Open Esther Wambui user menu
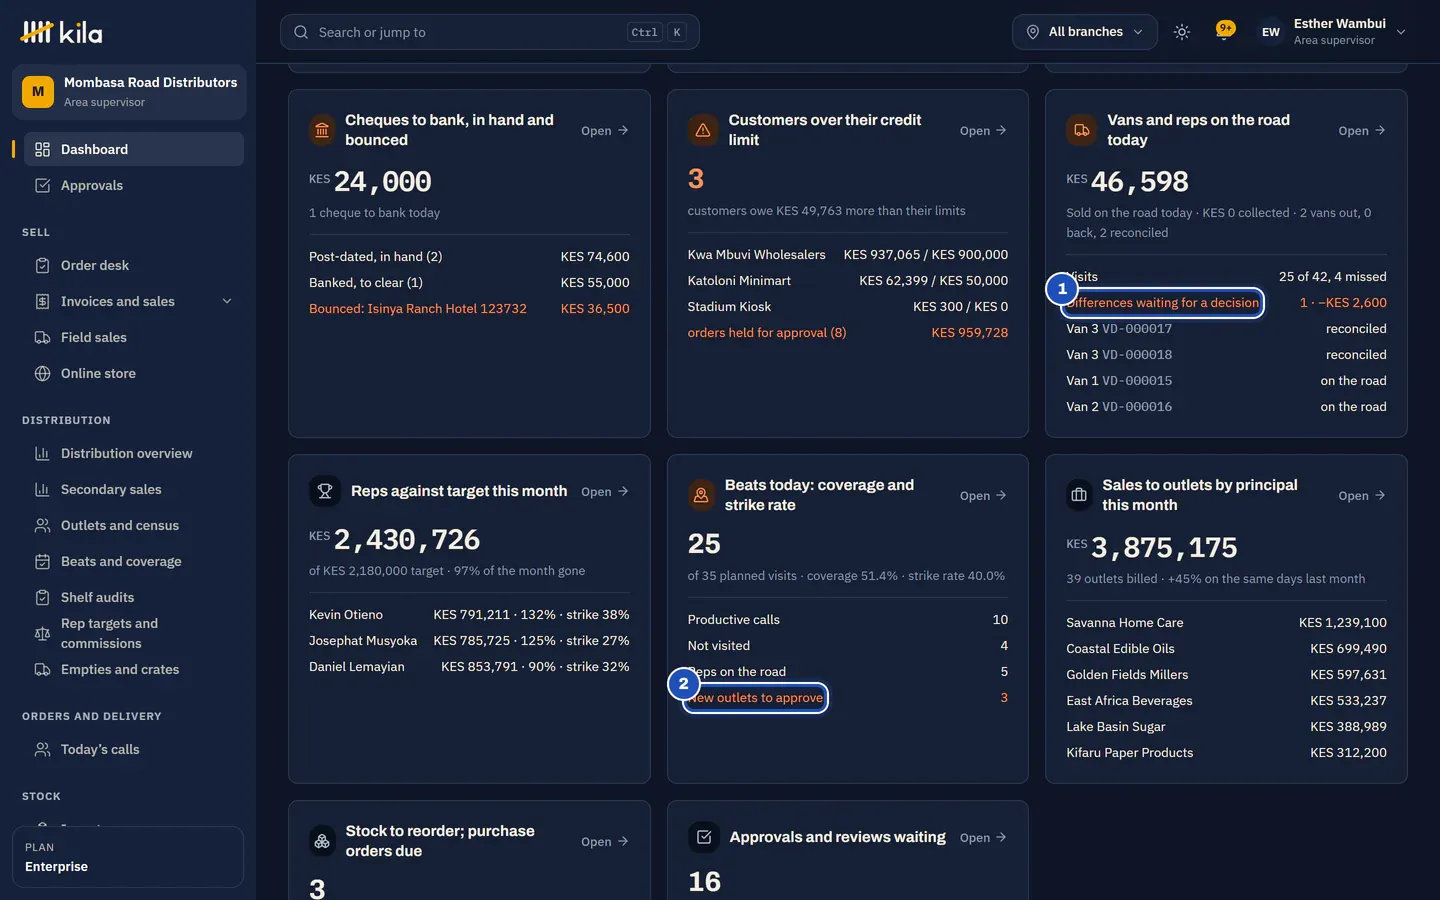1440x900 pixels. pyautogui.click(x=1332, y=32)
